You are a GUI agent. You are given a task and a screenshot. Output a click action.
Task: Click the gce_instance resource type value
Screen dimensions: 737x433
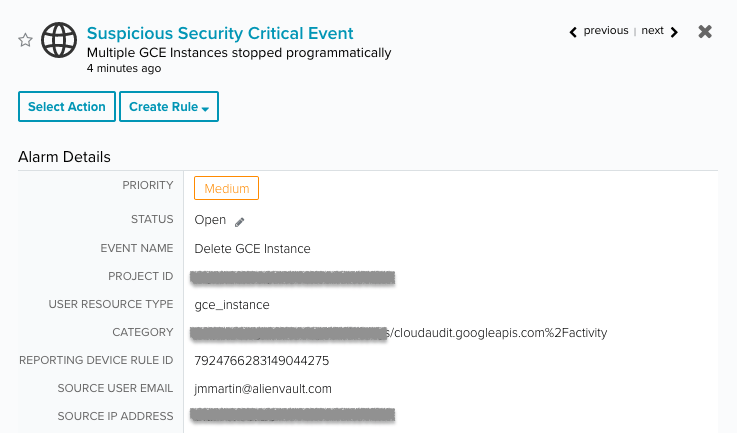click(x=232, y=305)
